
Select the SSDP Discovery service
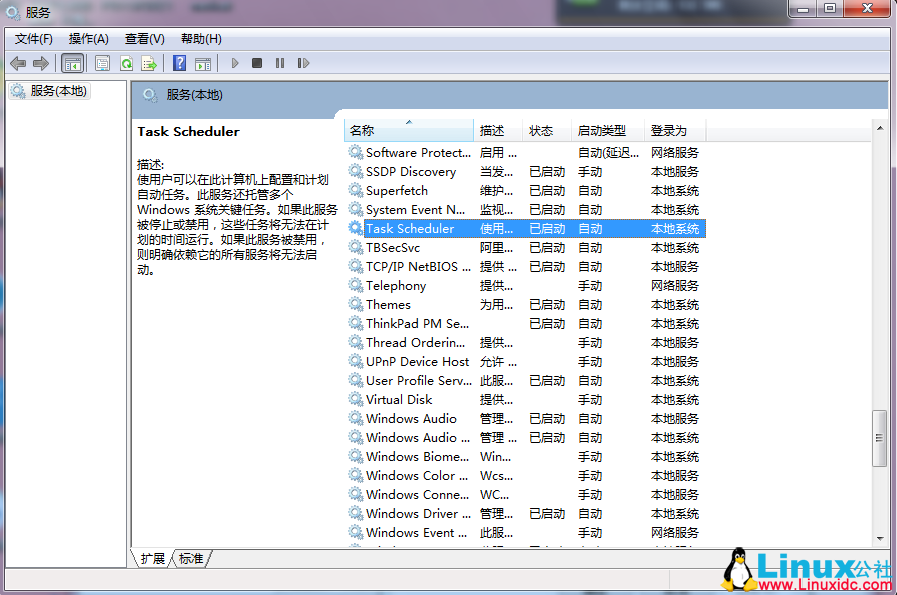point(411,171)
